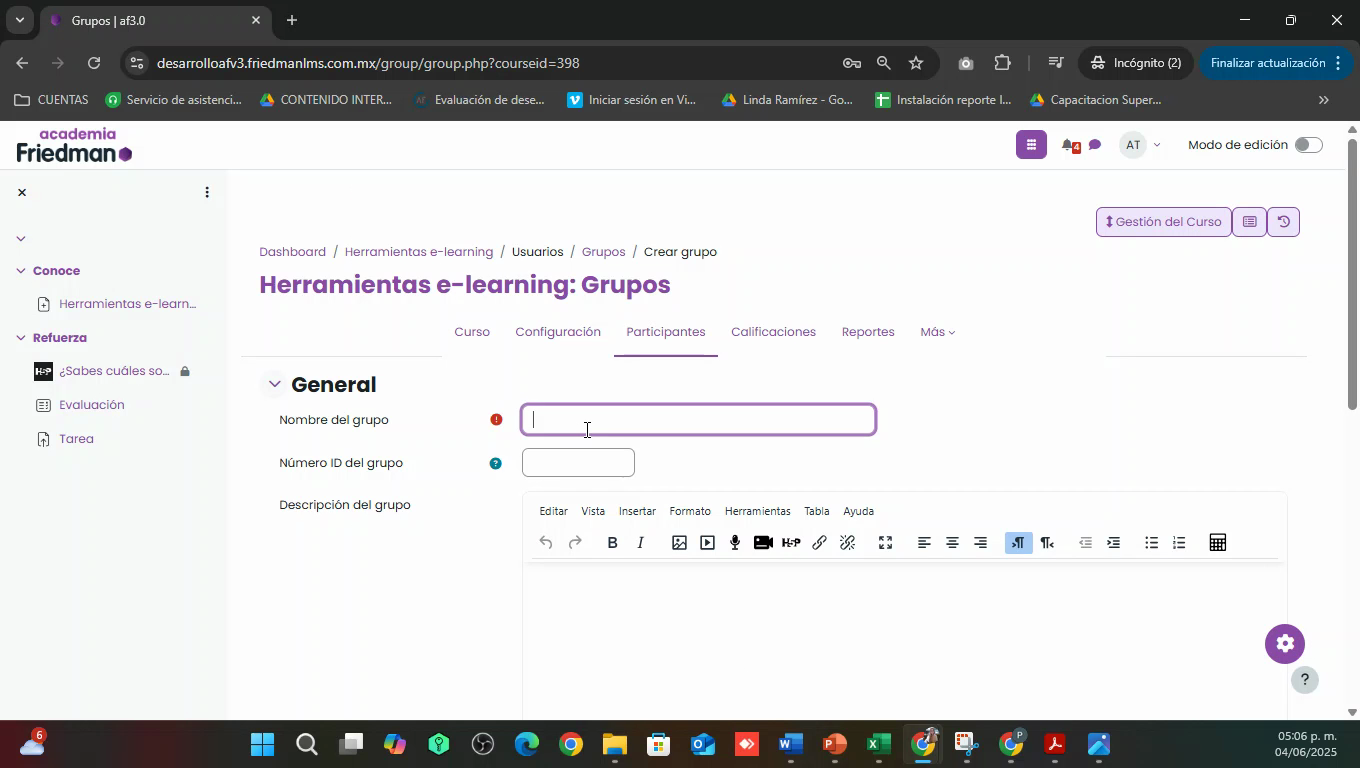Close the course index sidebar
This screenshot has width=1360, height=768.
(x=22, y=192)
